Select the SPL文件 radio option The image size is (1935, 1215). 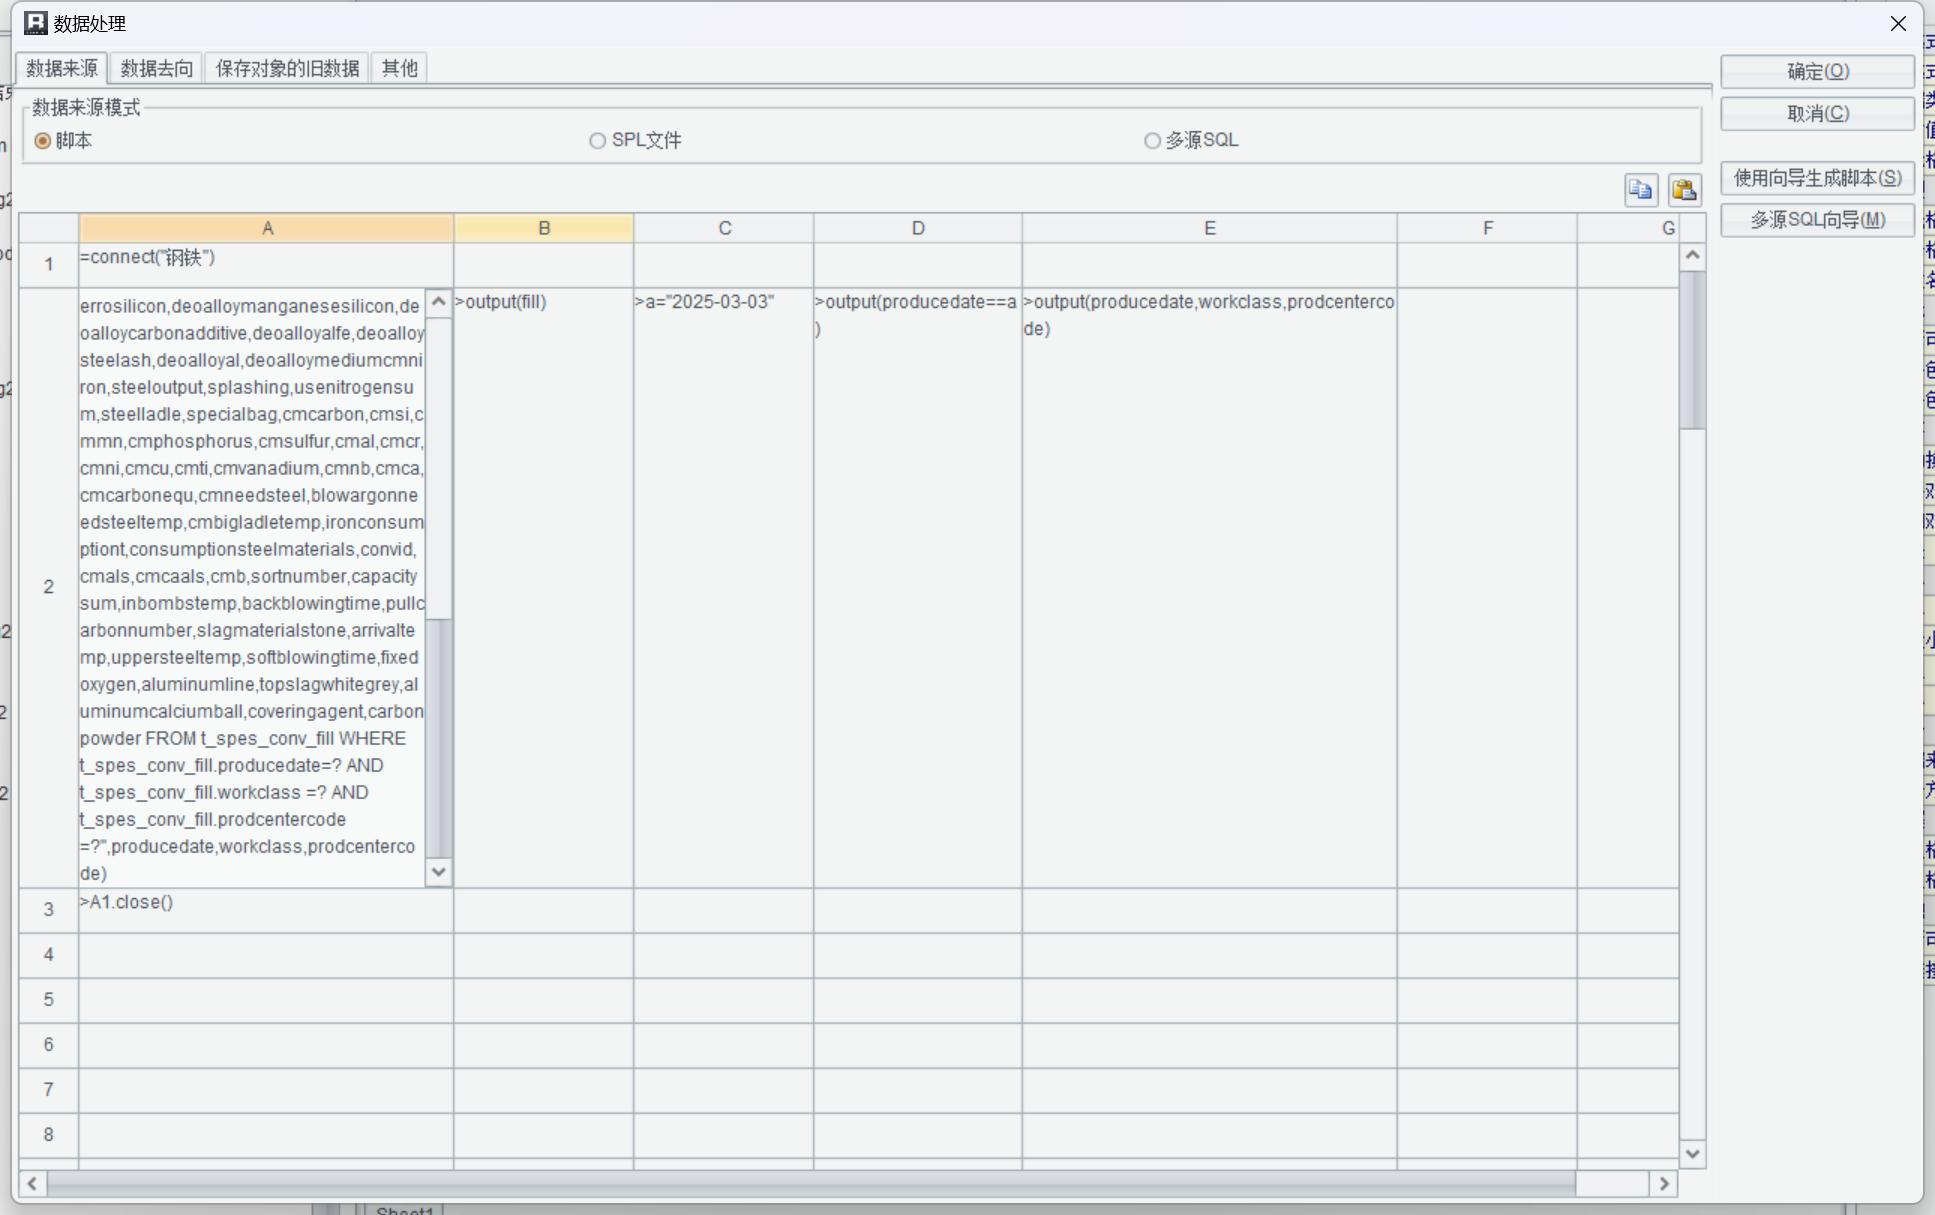(598, 141)
